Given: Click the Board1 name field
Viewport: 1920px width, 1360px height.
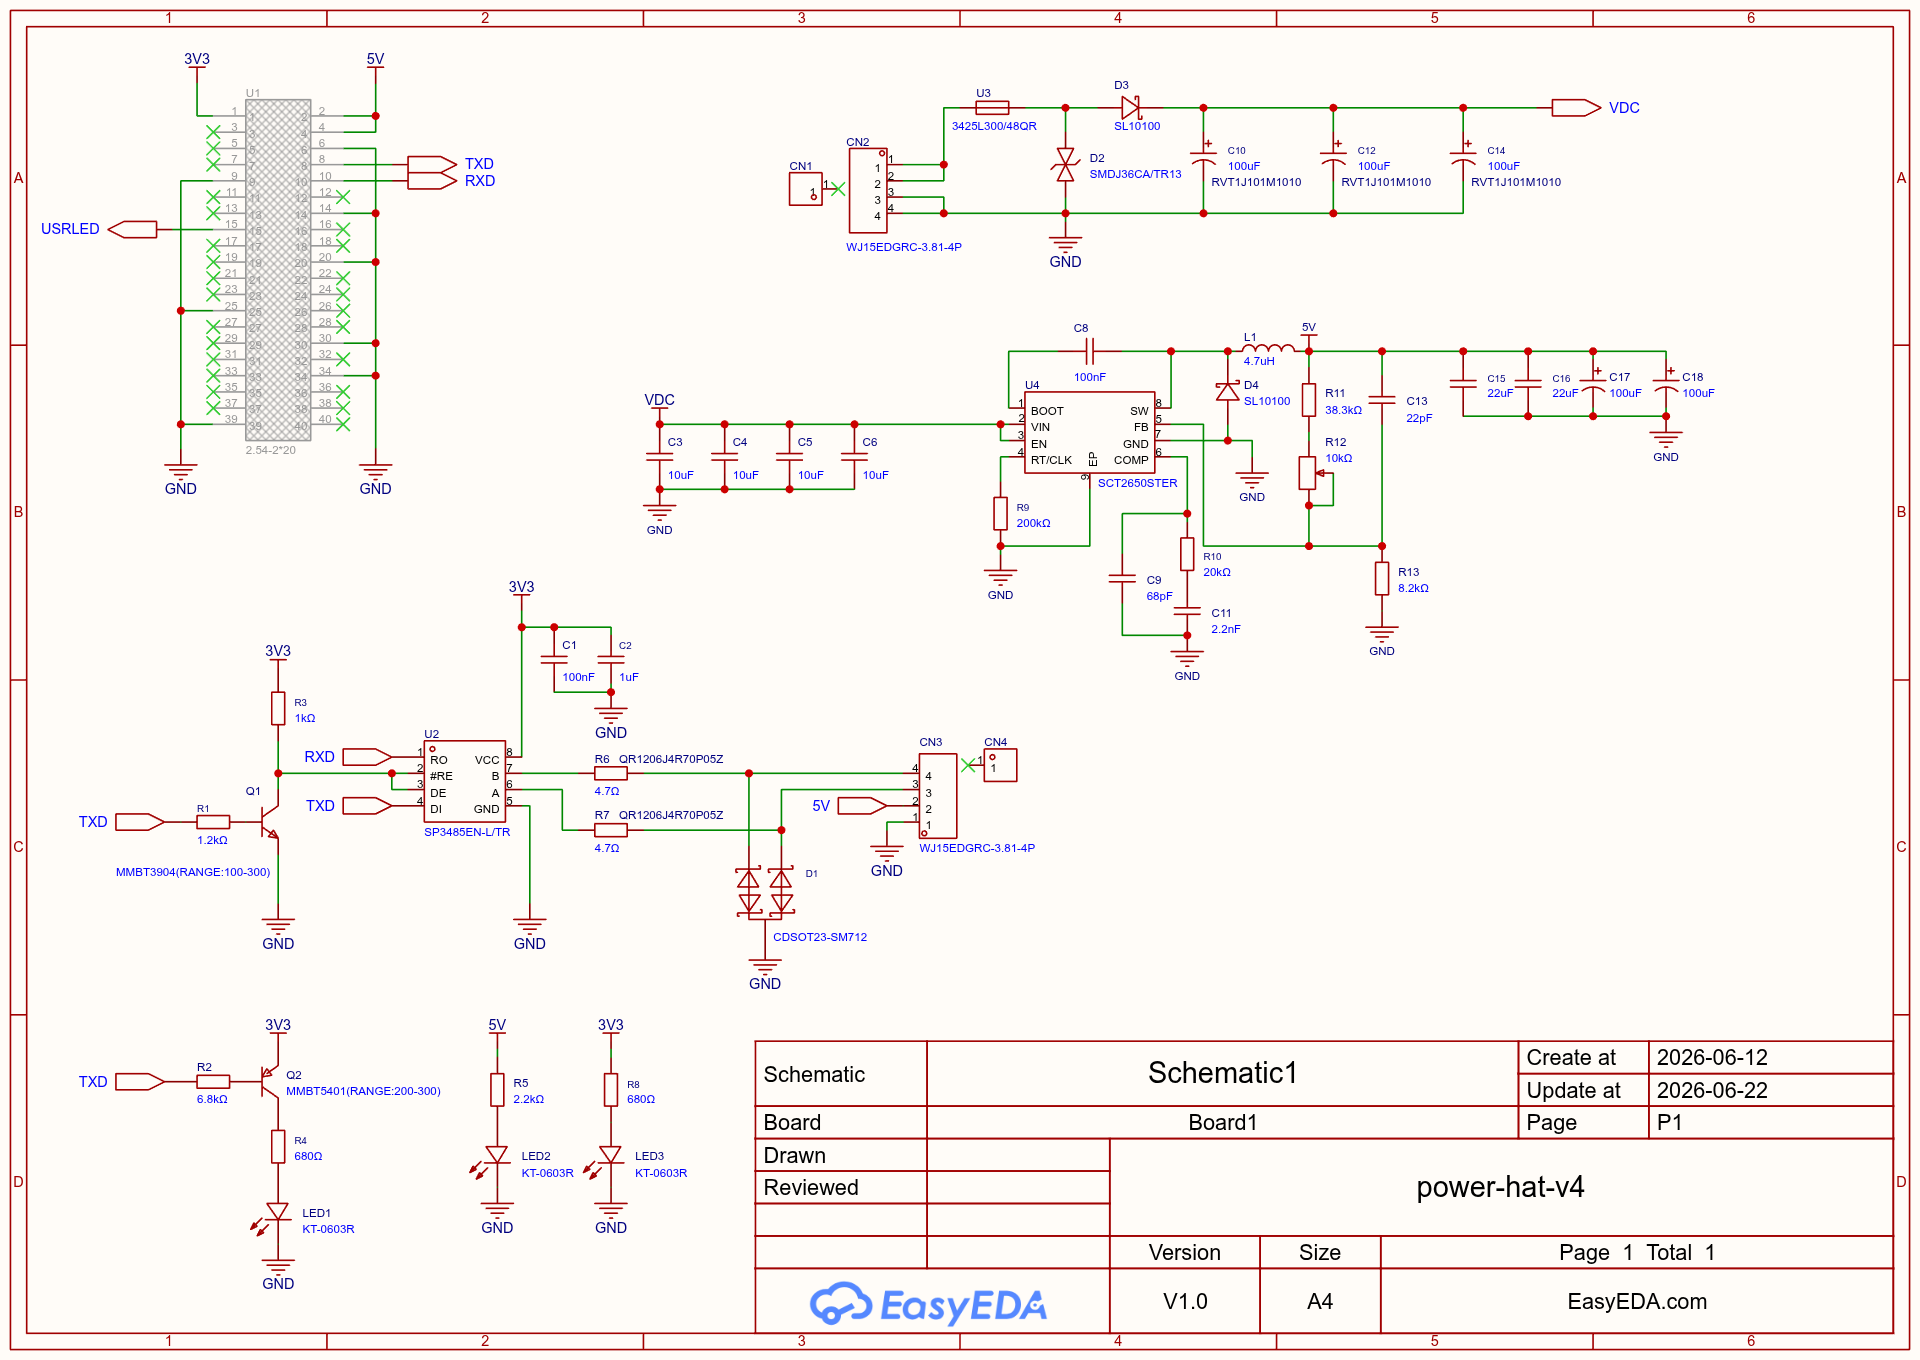Looking at the screenshot, I should pyautogui.click(x=1222, y=1122).
